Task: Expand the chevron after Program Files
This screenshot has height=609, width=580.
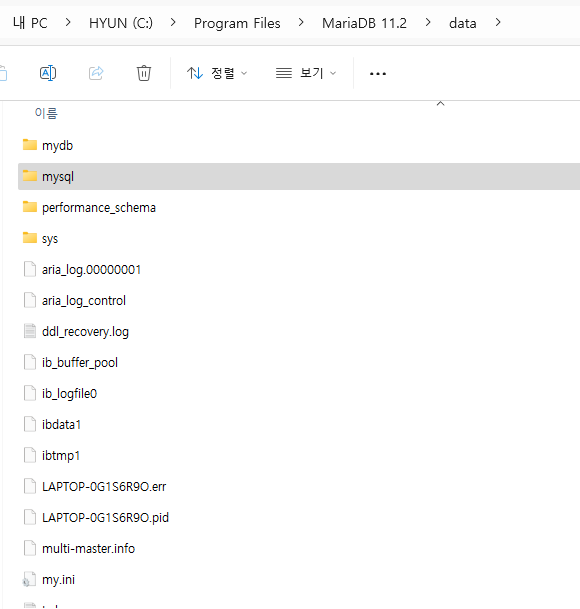Action: [x=301, y=23]
